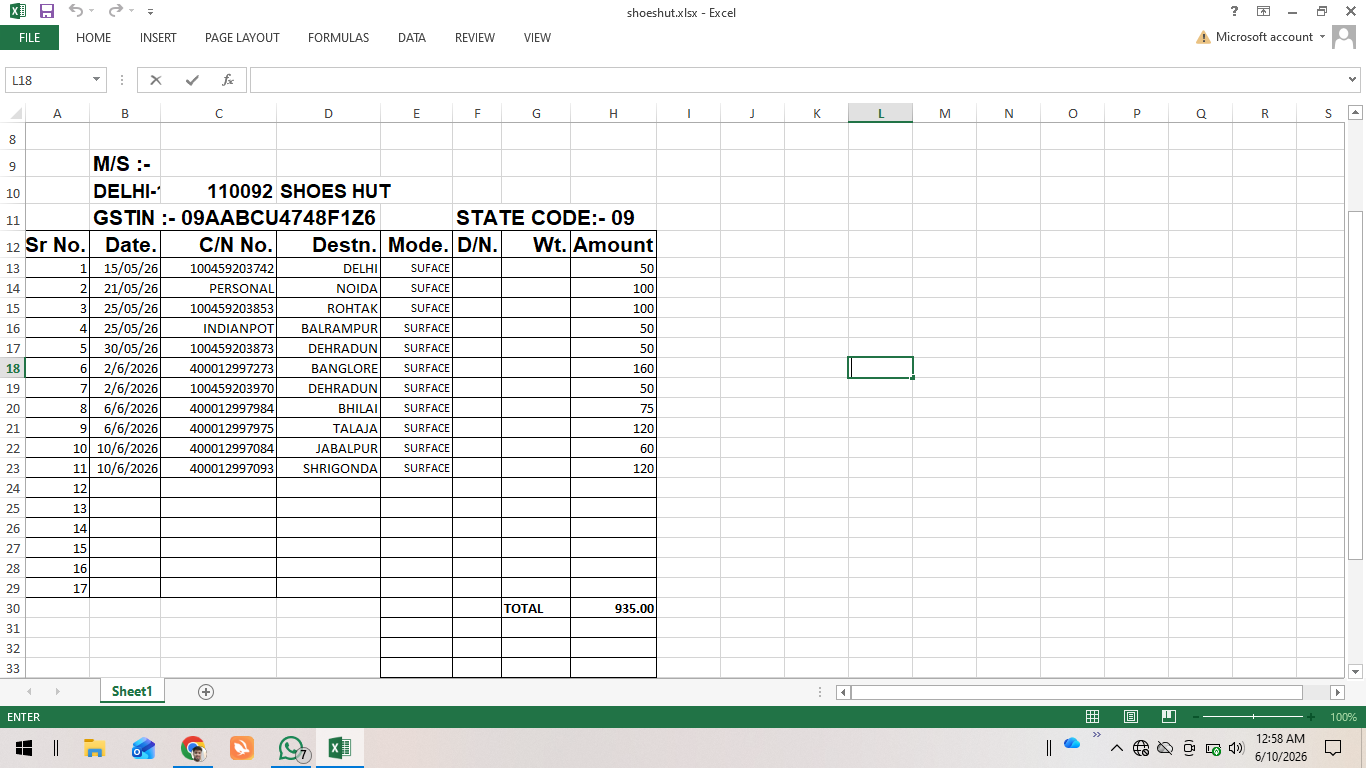Switch to Normal view in status bar
This screenshot has height=768, width=1366.
coord(1093,717)
